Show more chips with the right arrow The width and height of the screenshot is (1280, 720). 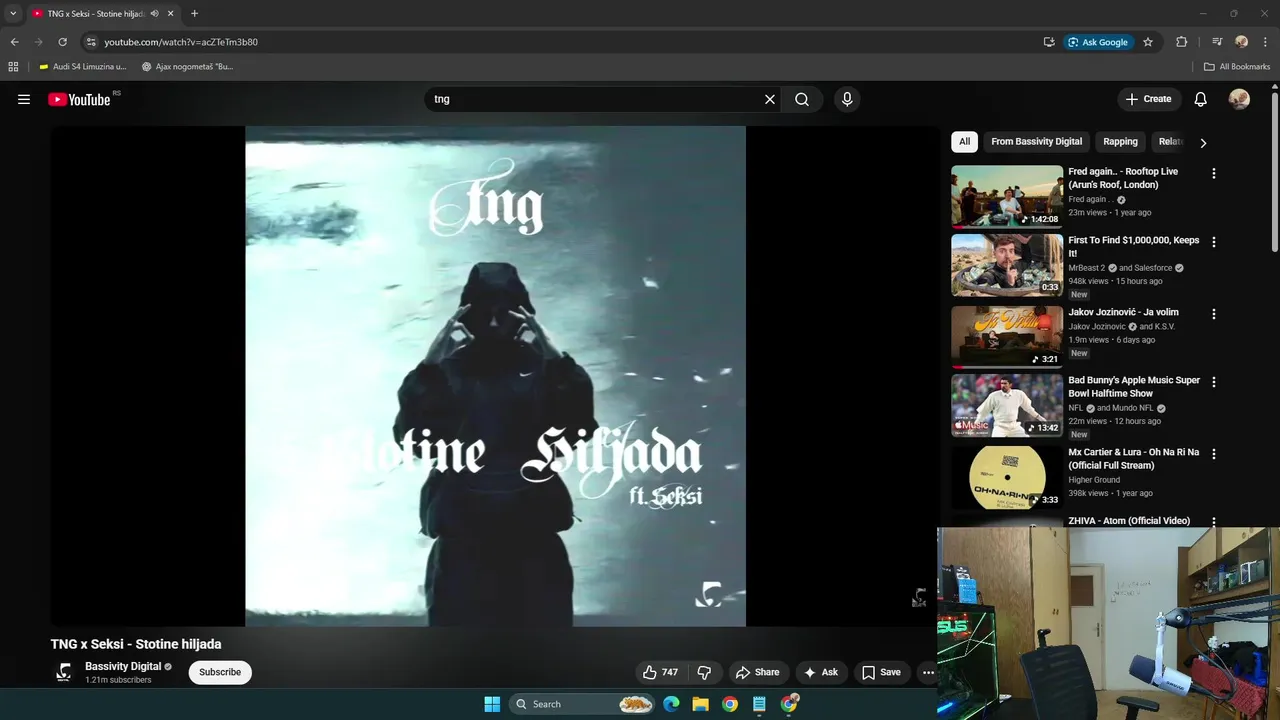pyautogui.click(x=1203, y=143)
